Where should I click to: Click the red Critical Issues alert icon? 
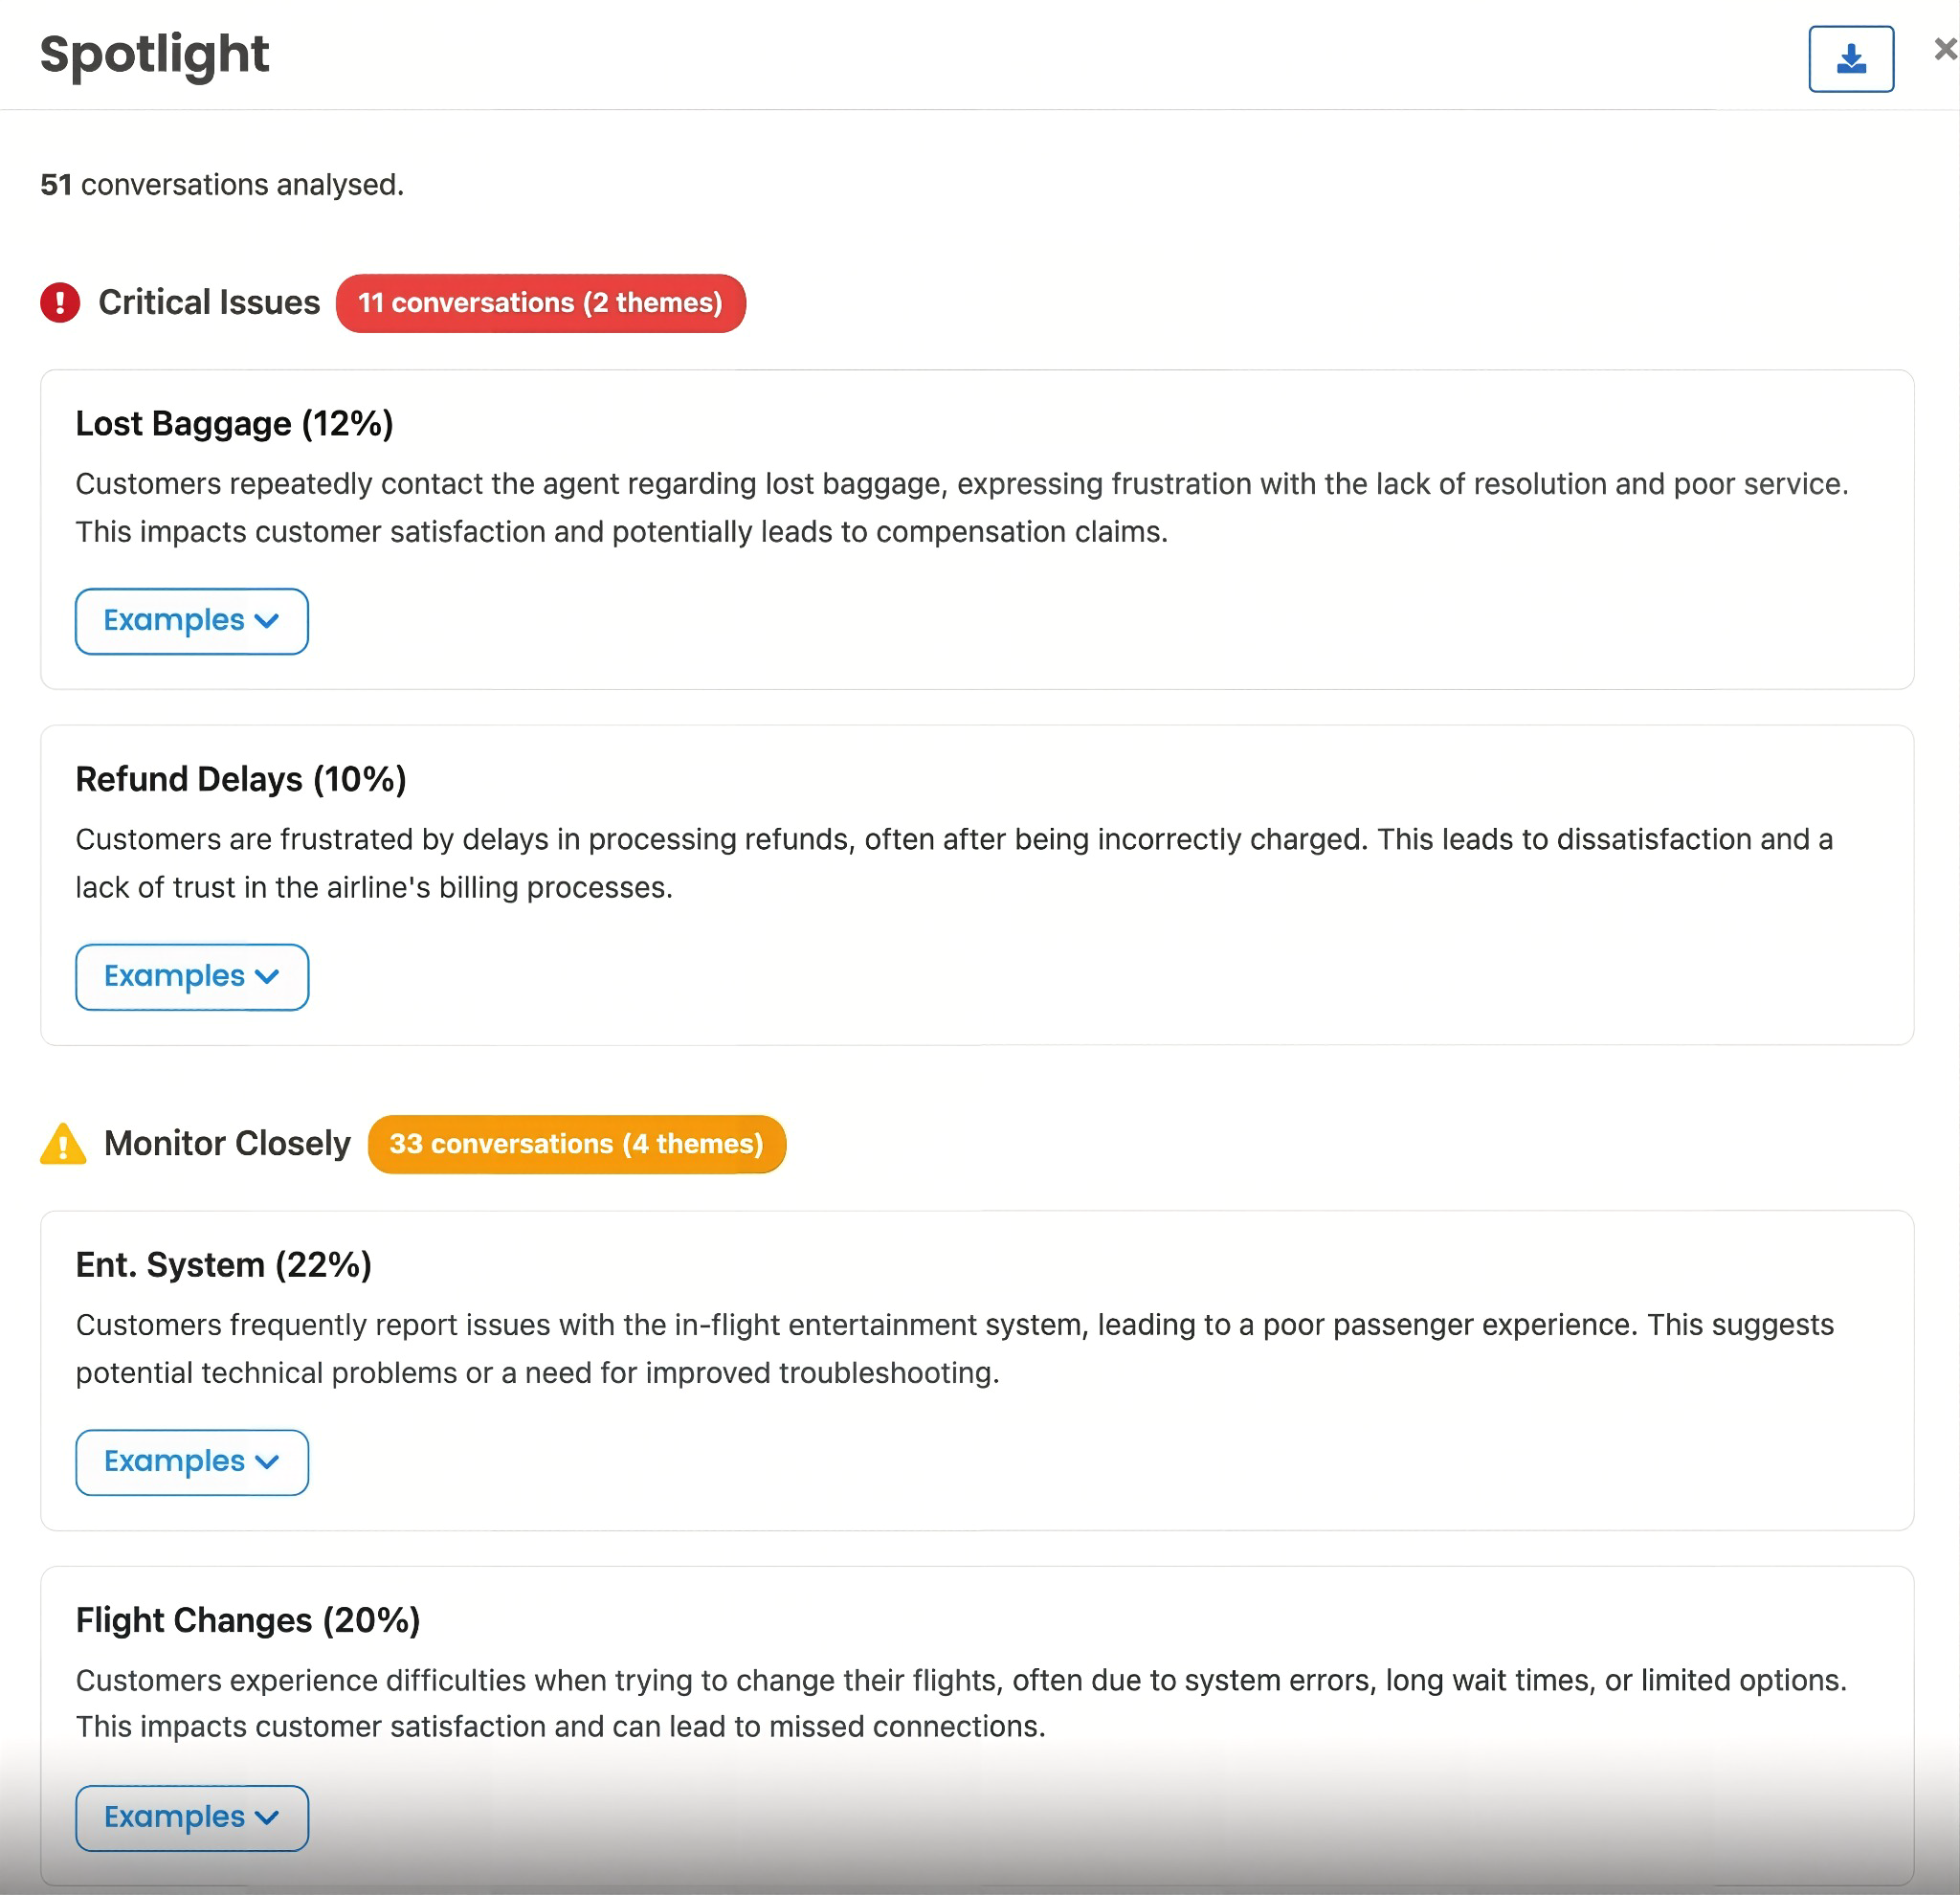coord(60,302)
